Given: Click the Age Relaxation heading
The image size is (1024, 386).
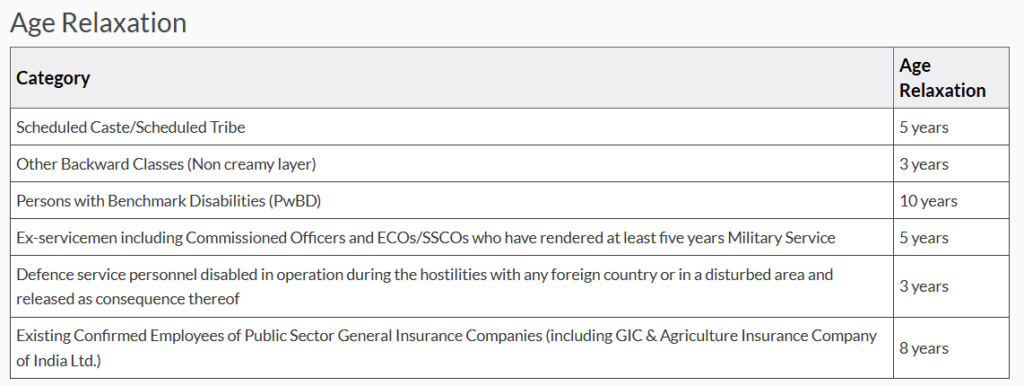Looking at the screenshot, I should pos(98,23).
